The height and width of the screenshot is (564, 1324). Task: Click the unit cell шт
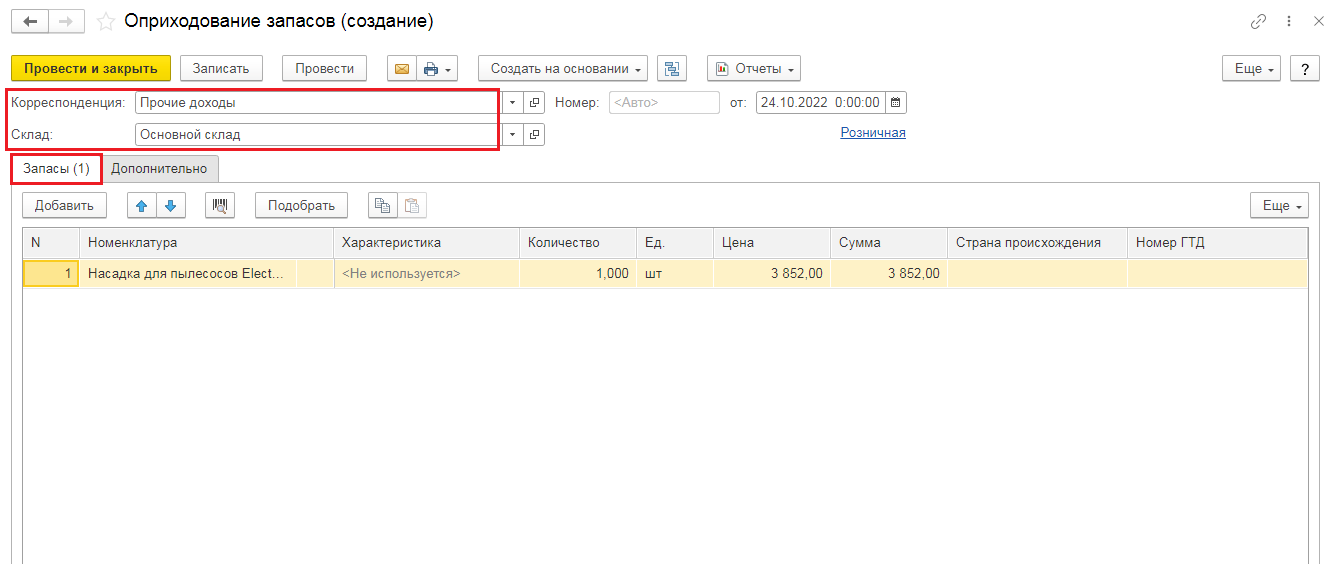[675, 273]
